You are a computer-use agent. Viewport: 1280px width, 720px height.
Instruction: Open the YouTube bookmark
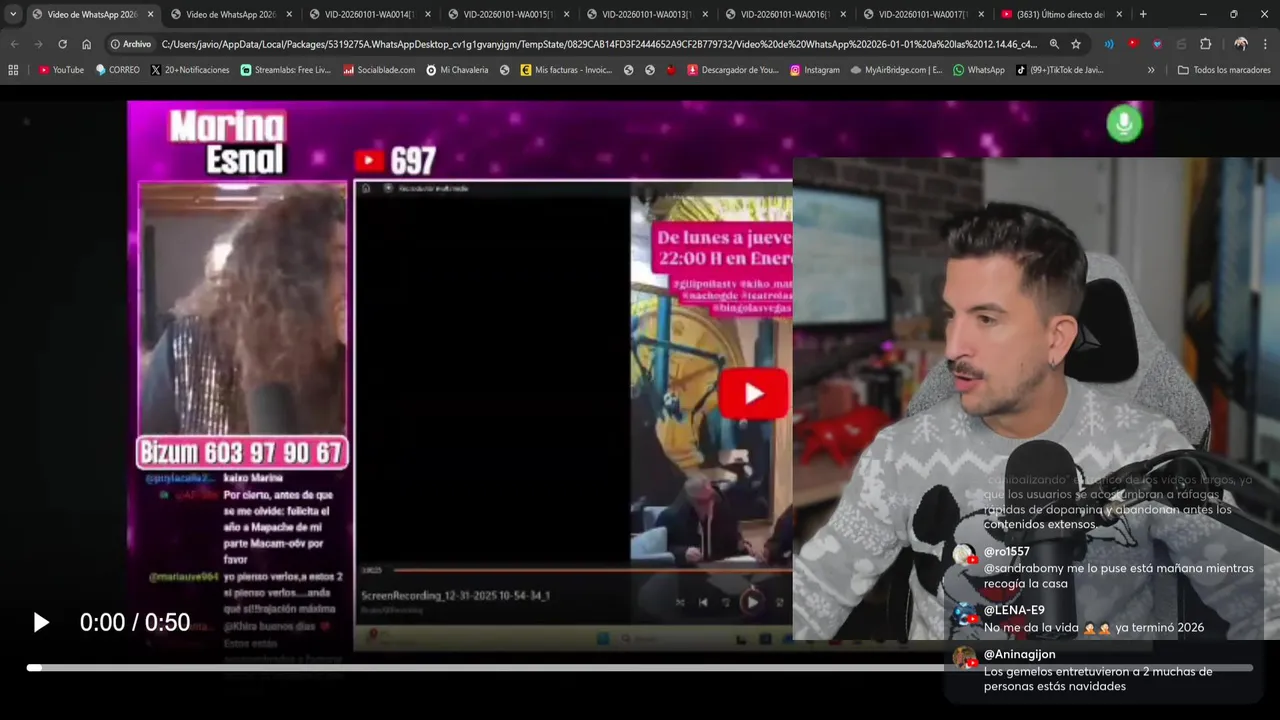[61, 70]
